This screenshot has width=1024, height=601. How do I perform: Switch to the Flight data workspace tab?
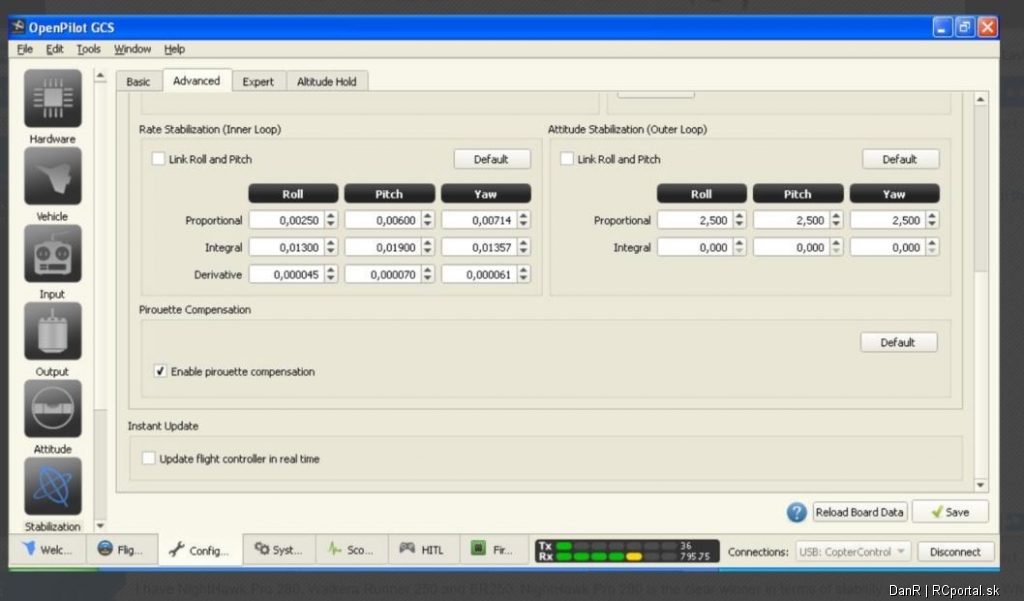121,549
